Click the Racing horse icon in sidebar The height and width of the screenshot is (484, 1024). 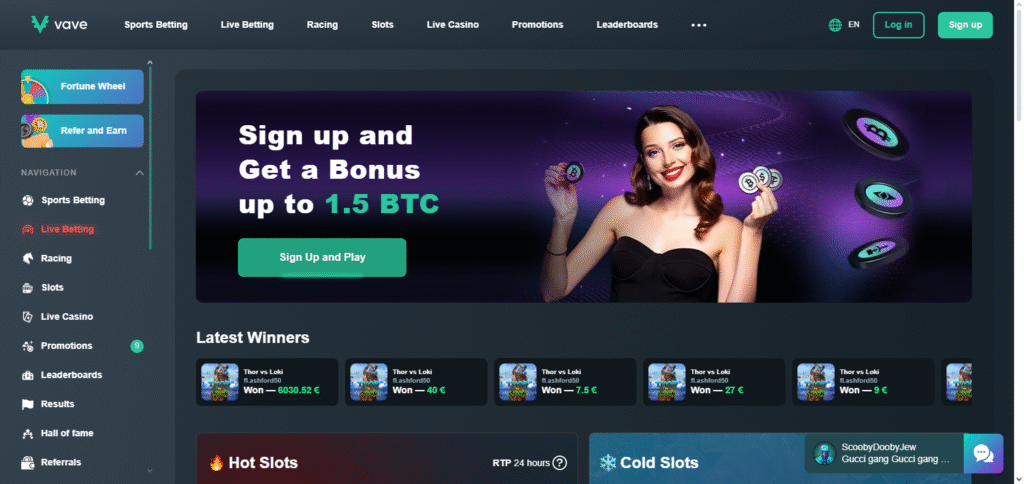point(27,259)
